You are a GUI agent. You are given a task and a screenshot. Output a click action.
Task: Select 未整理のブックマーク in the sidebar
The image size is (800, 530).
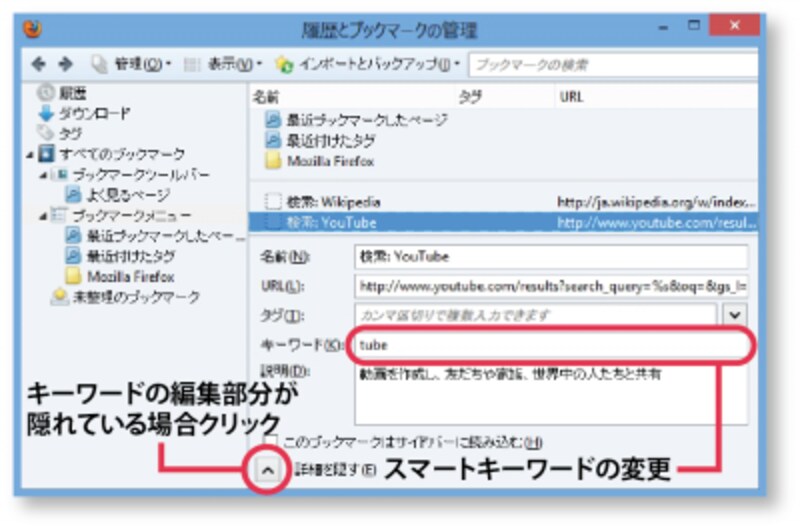click(136, 297)
